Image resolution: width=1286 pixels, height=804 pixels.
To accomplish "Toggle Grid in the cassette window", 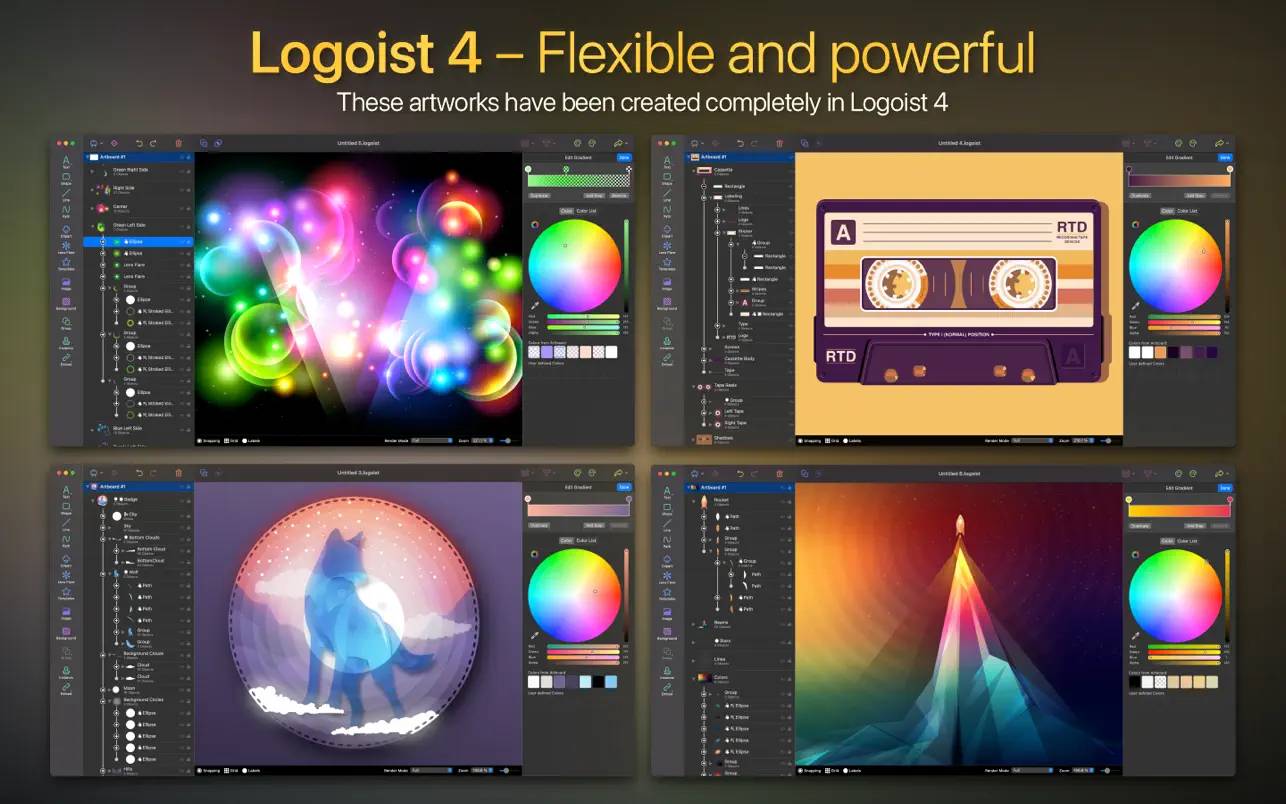I will coord(831,440).
